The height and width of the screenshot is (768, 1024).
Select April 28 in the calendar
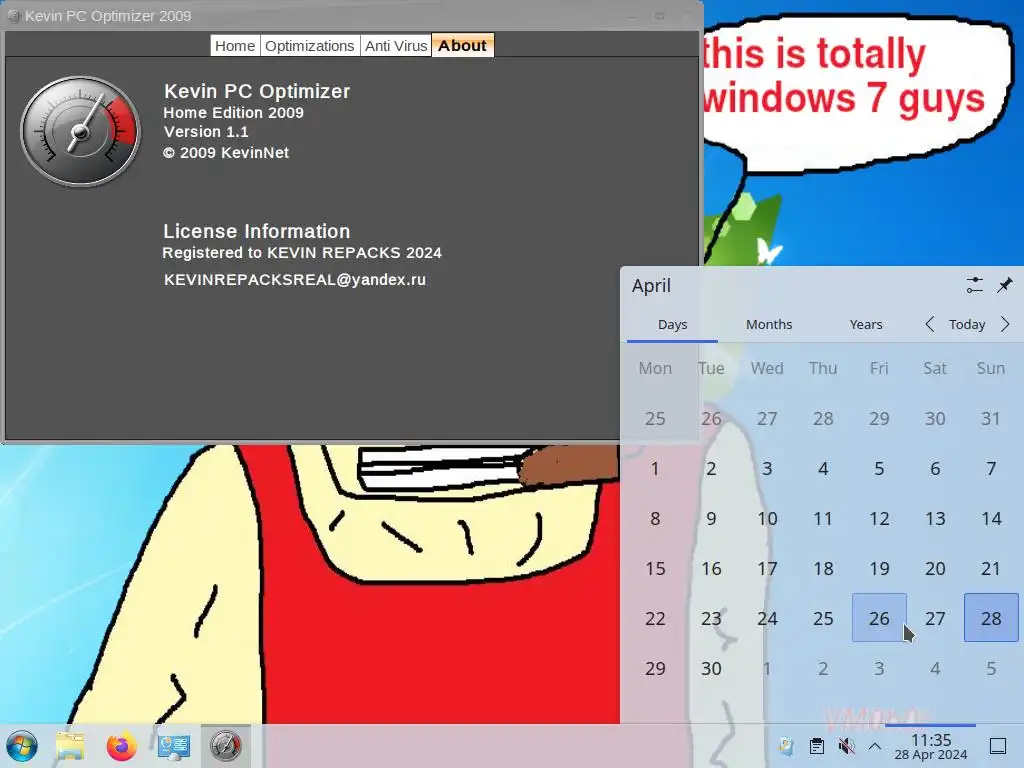coord(991,618)
